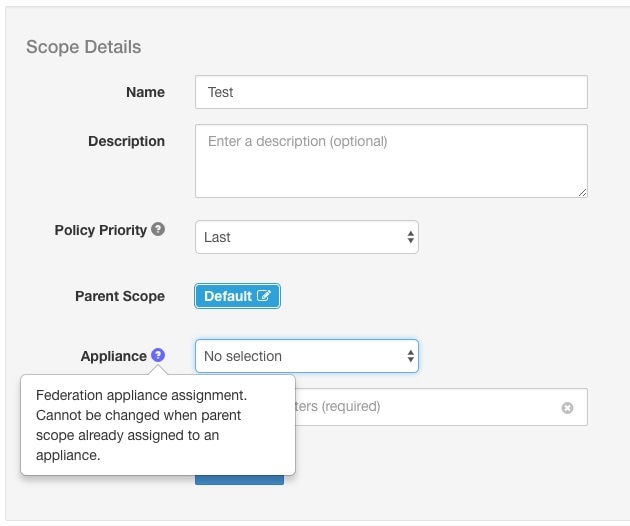The height and width of the screenshot is (526, 630).
Task: Click the Policy Priority help icon
Action: coord(157,230)
